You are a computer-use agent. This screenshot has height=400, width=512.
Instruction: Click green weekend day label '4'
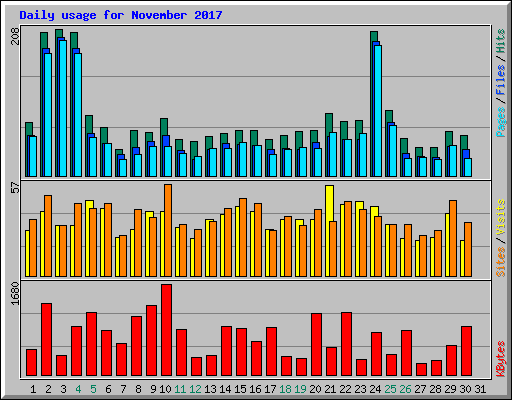tap(78, 389)
